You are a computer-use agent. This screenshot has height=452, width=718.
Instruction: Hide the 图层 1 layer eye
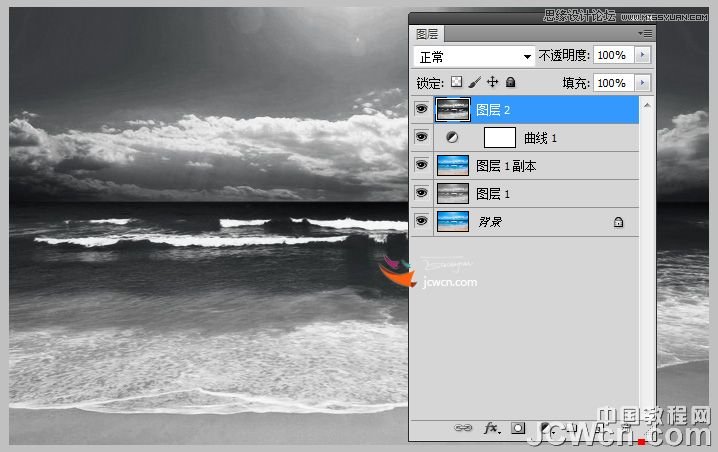pos(421,193)
